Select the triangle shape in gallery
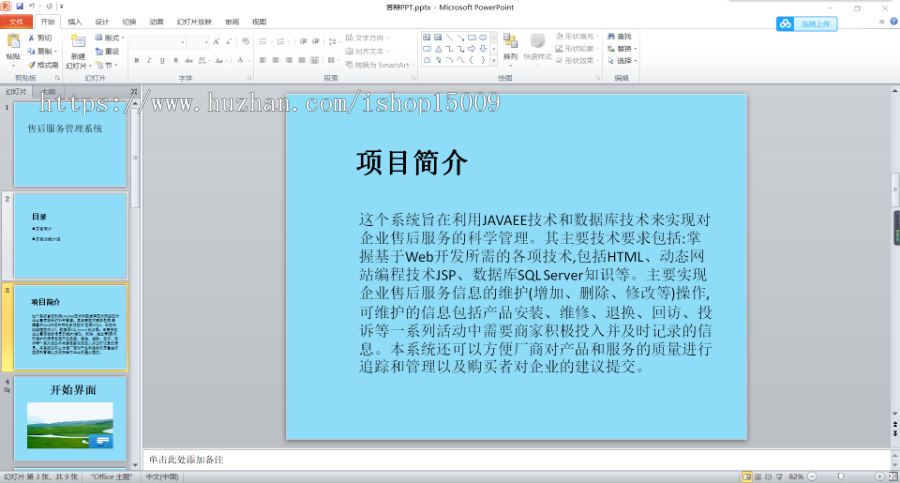 tap(438, 49)
